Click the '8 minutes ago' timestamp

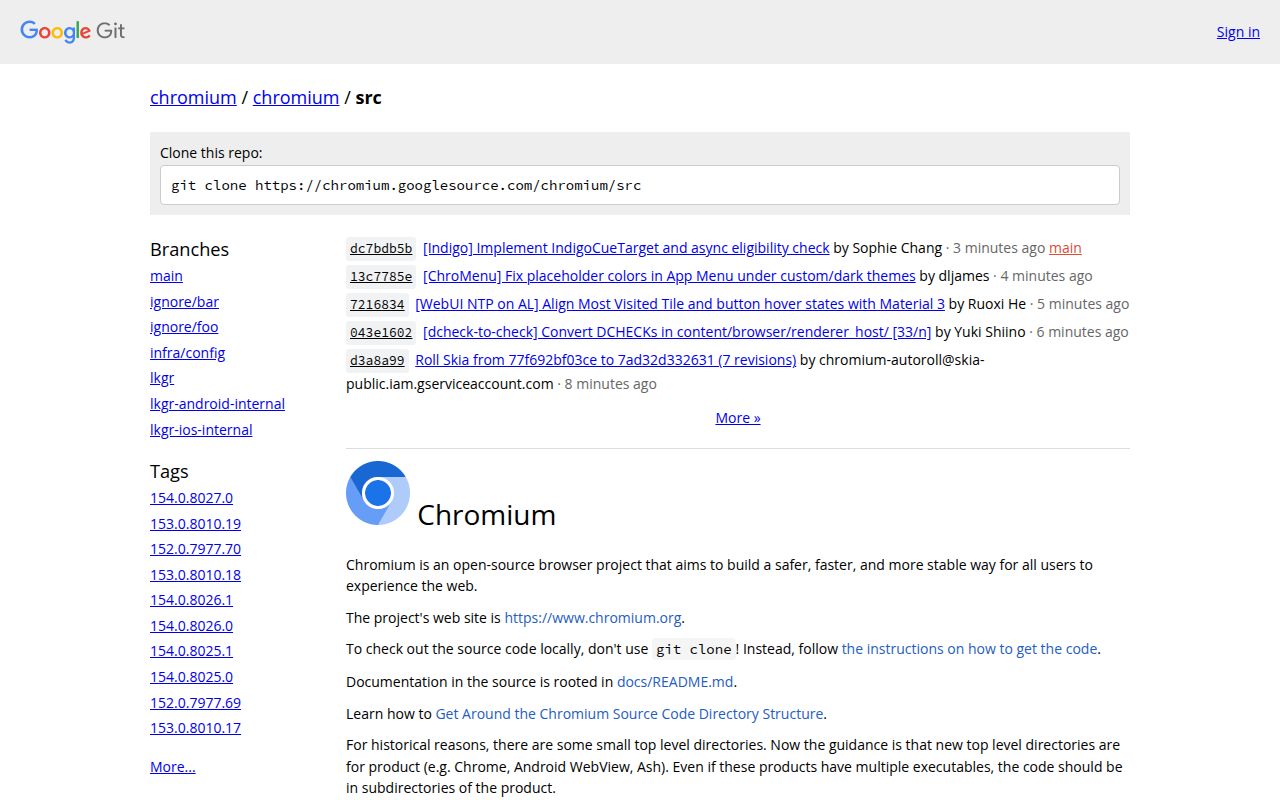click(610, 384)
